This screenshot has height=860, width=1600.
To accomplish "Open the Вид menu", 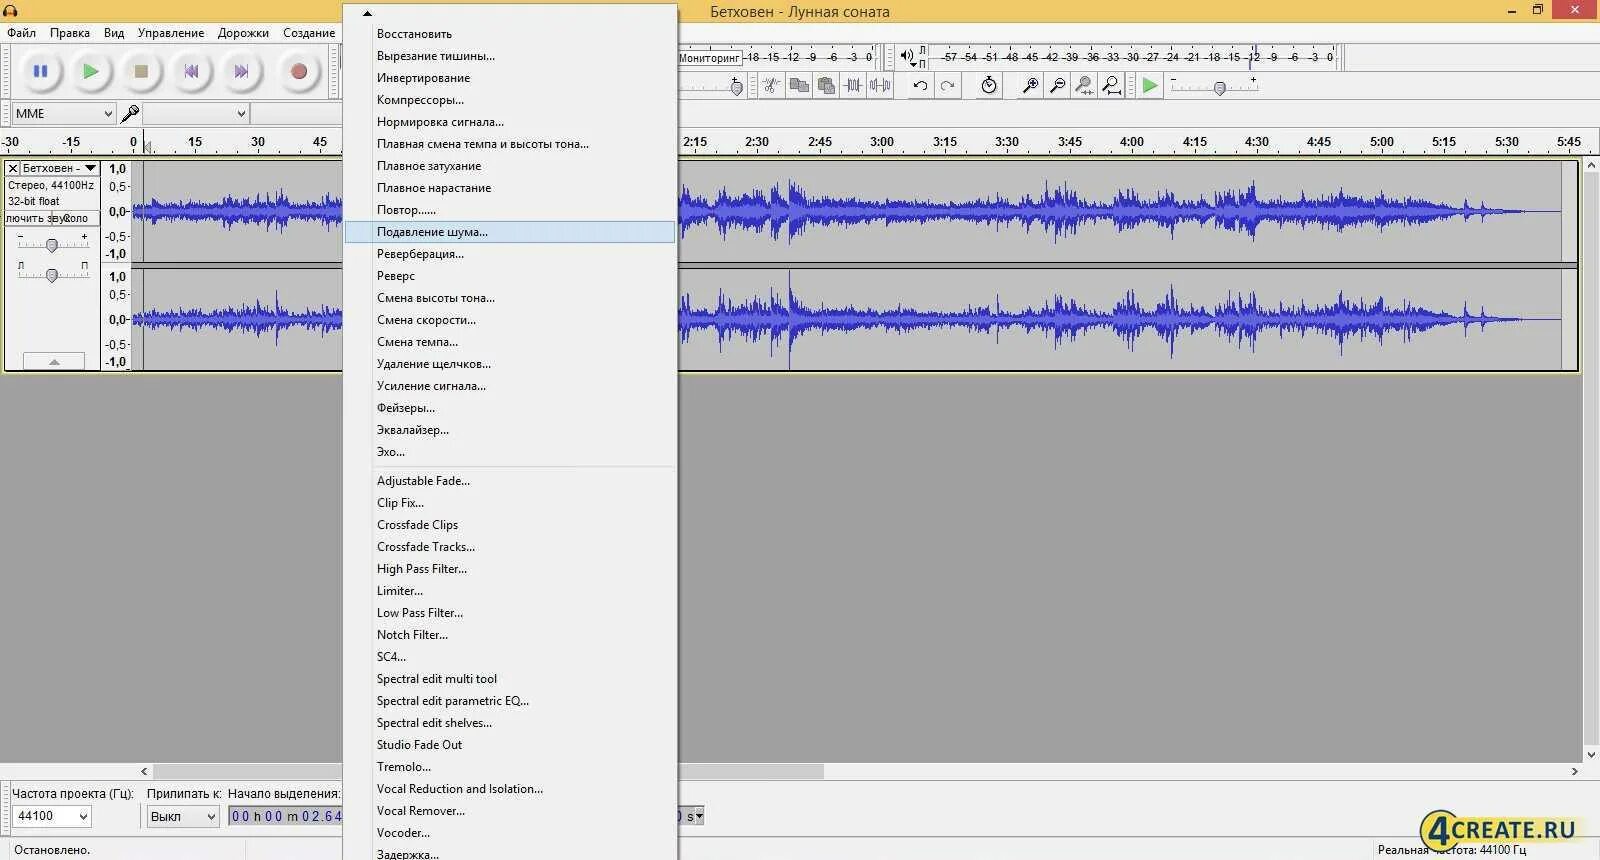I will point(114,33).
